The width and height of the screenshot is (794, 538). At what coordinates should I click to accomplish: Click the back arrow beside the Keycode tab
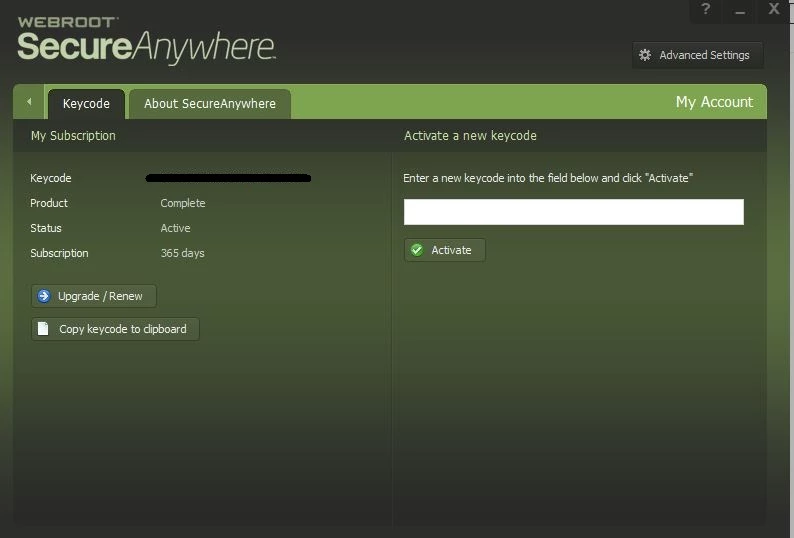pos(29,102)
